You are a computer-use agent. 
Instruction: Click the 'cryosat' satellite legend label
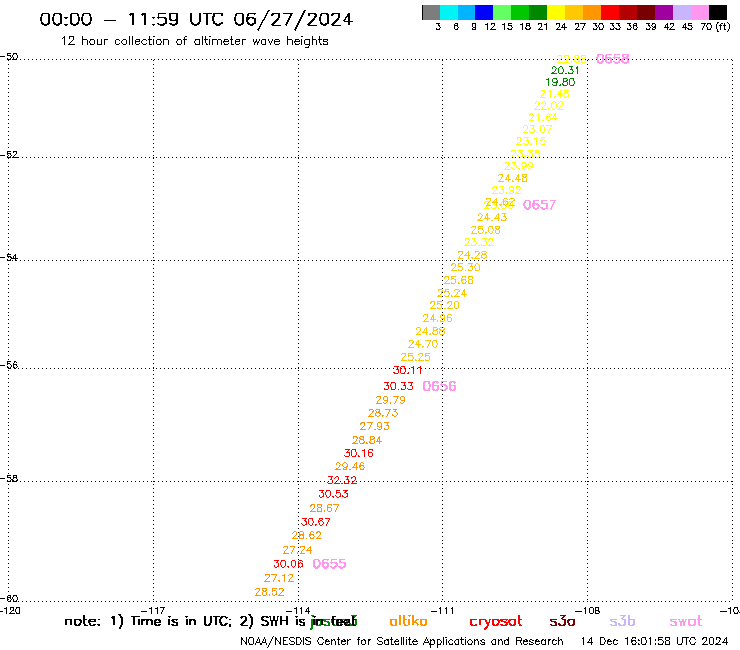click(x=496, y=622)
